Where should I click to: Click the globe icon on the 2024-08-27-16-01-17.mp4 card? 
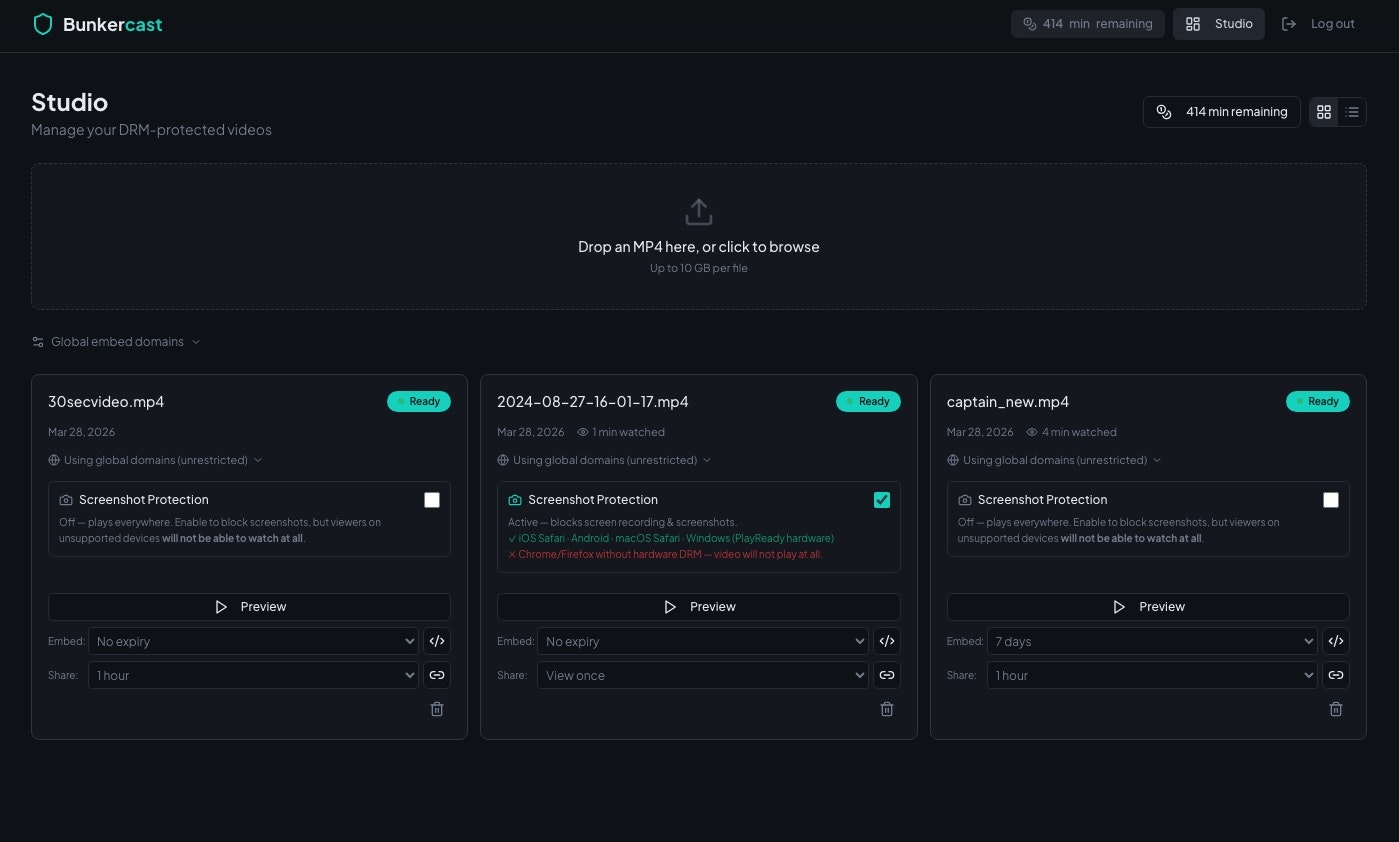(503, 460)
